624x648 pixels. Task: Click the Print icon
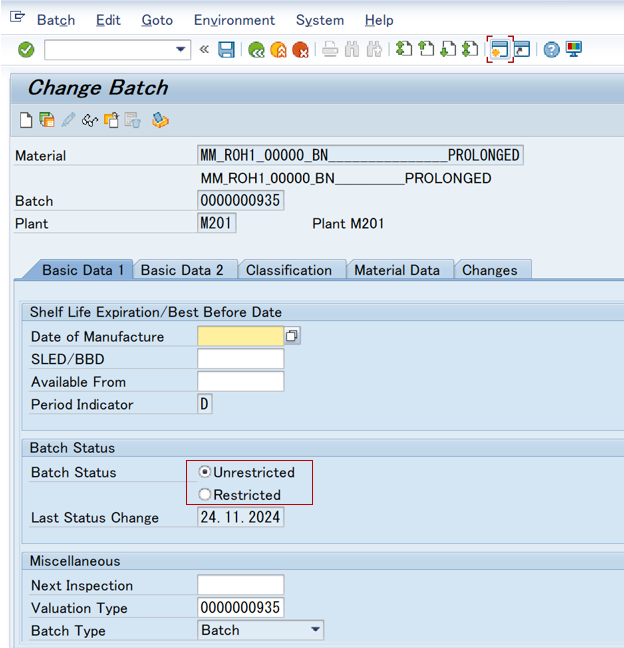(330, 50)
